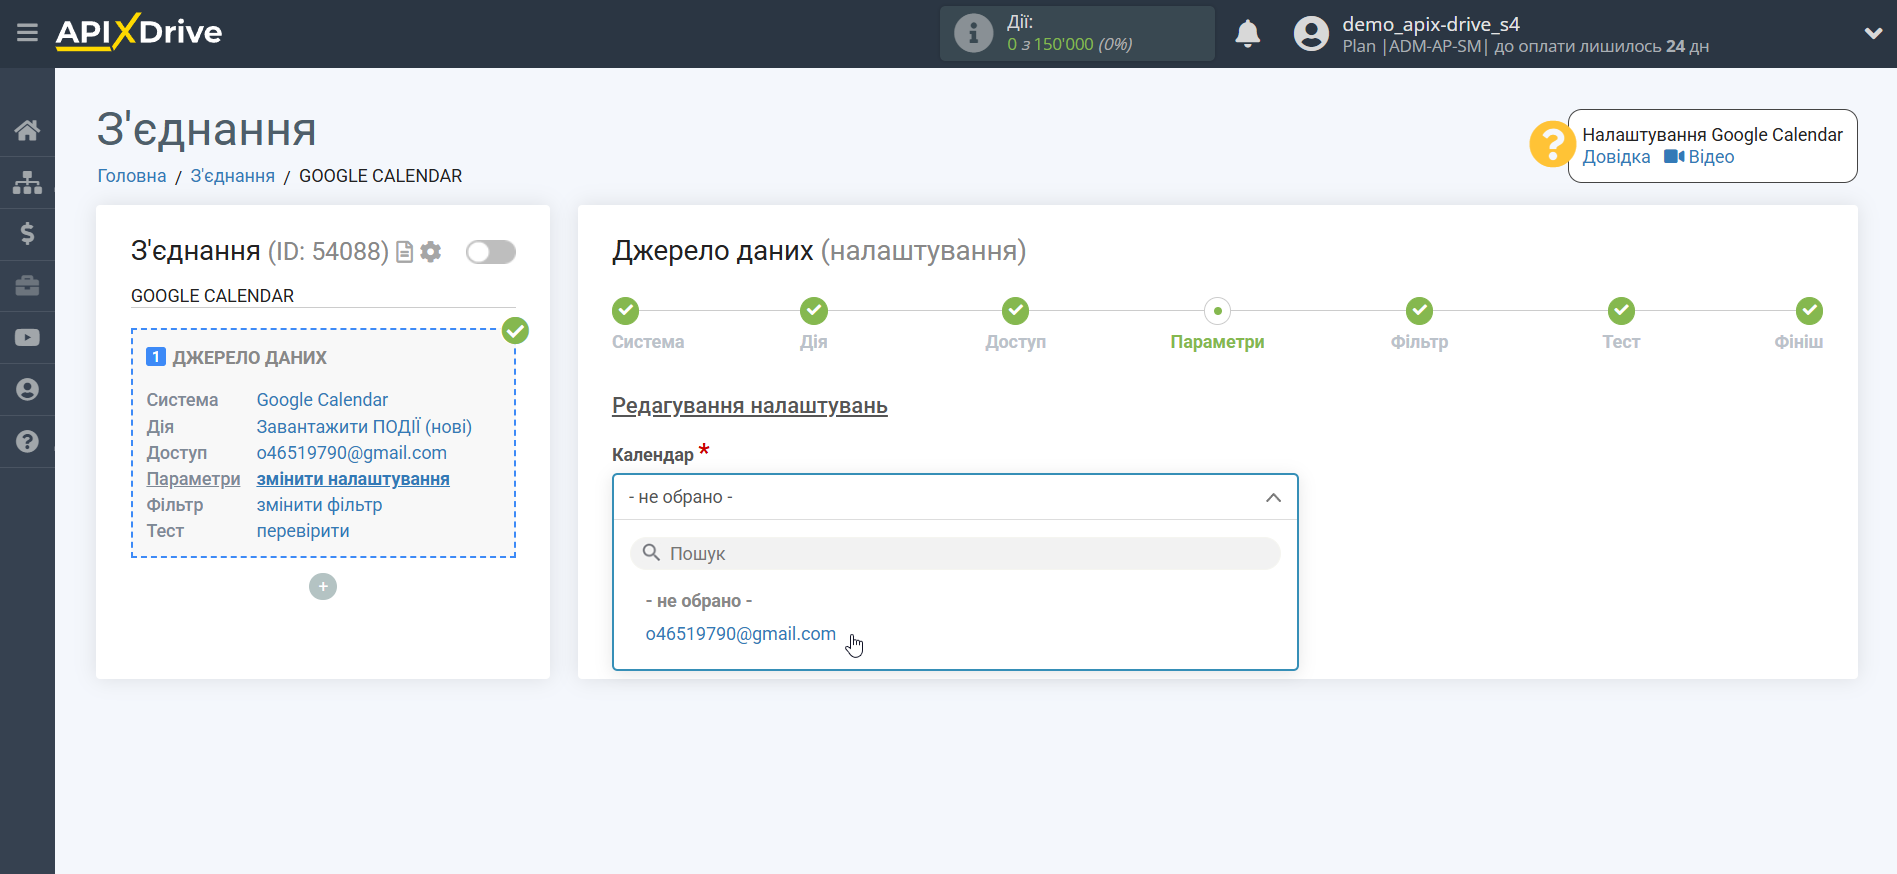
Task: Toggle the connection on/off switch
Action: 491,252
